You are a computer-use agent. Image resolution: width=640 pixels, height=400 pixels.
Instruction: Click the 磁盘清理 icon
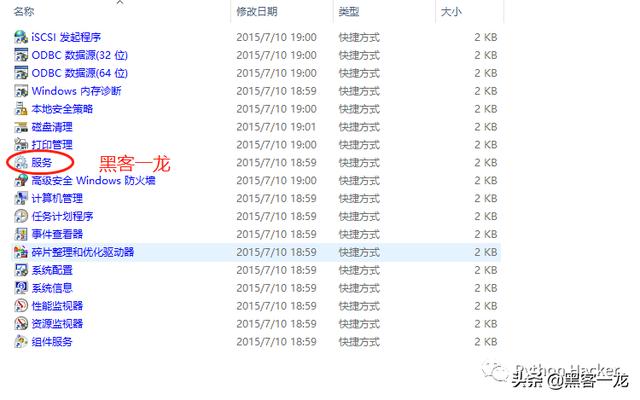[x=21, y=127]
